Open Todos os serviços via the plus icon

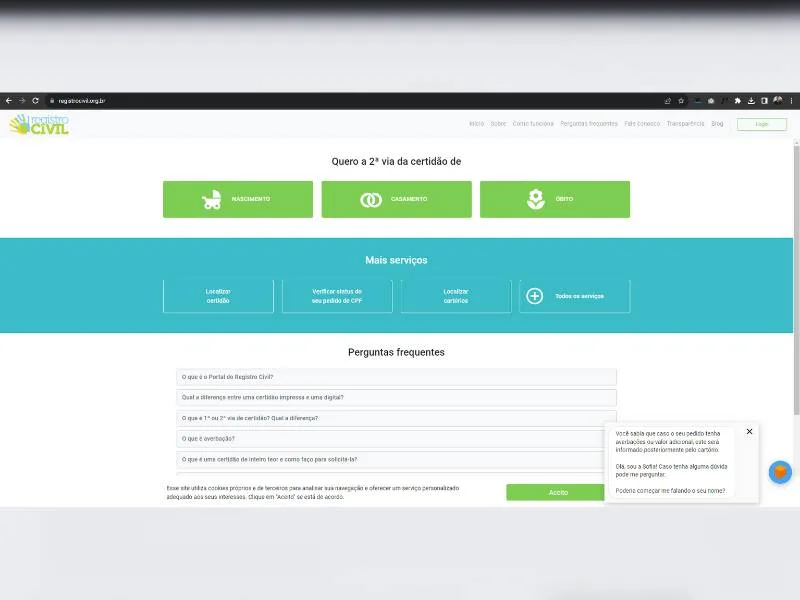point(535,295)
